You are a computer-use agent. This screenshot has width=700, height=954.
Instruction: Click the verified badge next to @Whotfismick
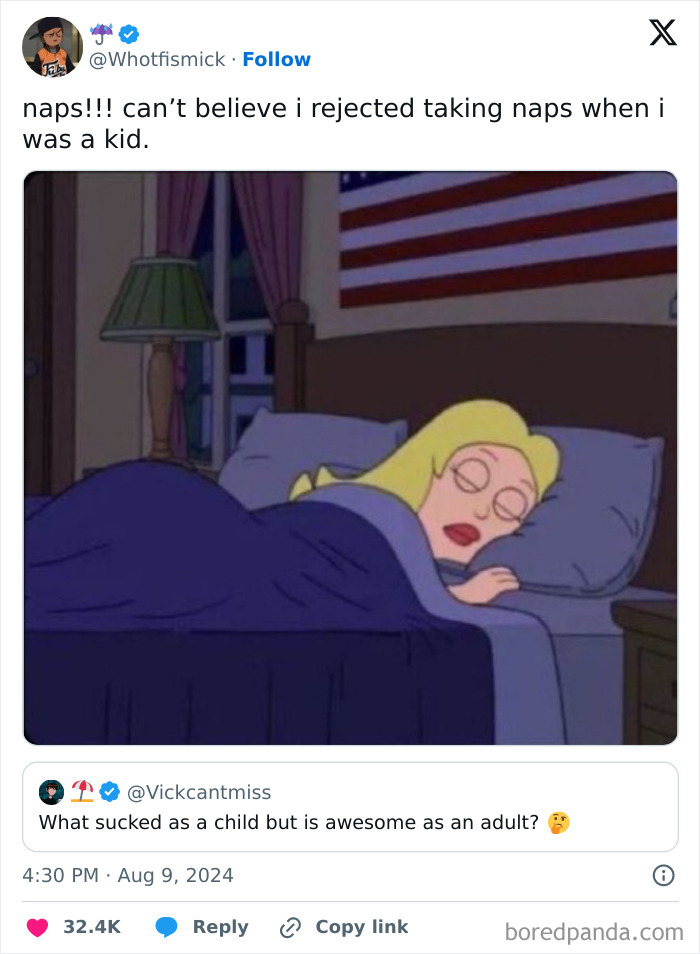pos(129,33)
